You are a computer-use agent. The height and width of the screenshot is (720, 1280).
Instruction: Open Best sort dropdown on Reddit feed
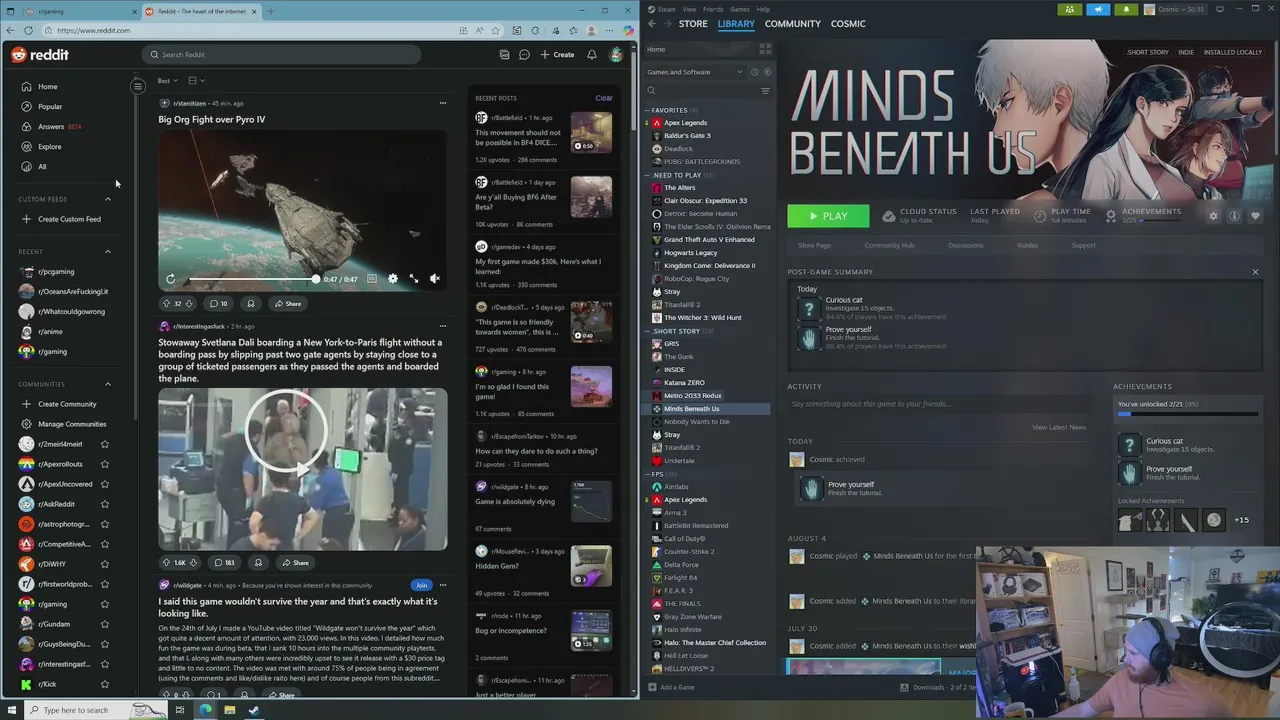click(x=167, y=81)
